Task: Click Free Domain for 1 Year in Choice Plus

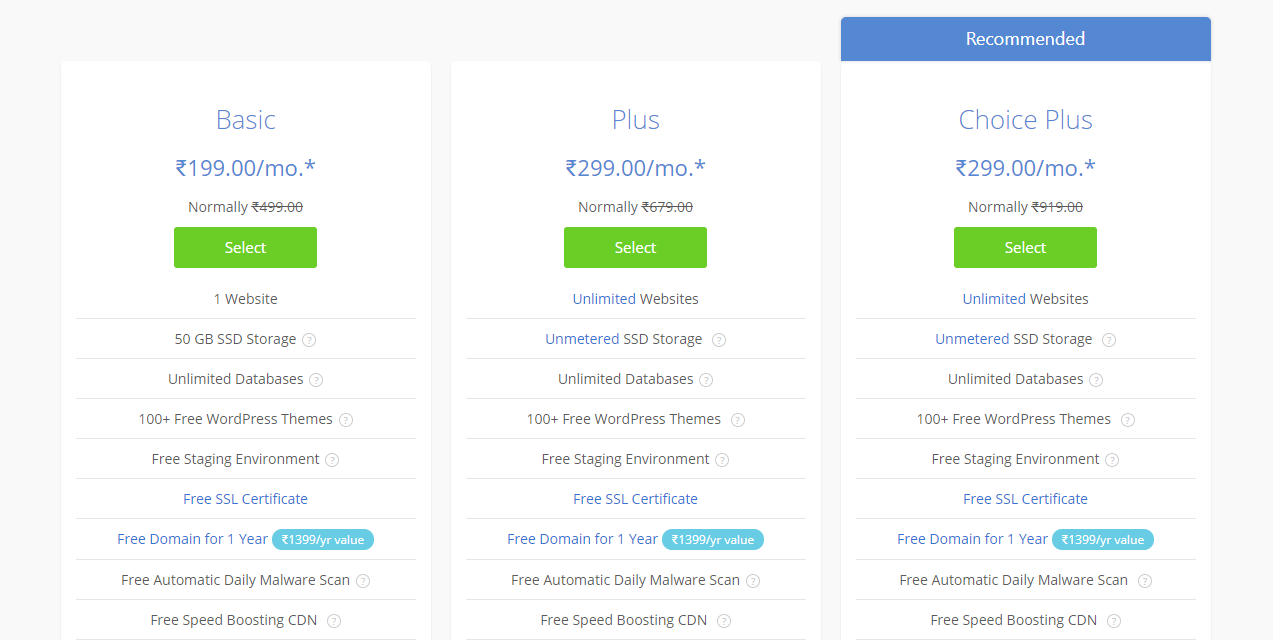Action: 972,539
